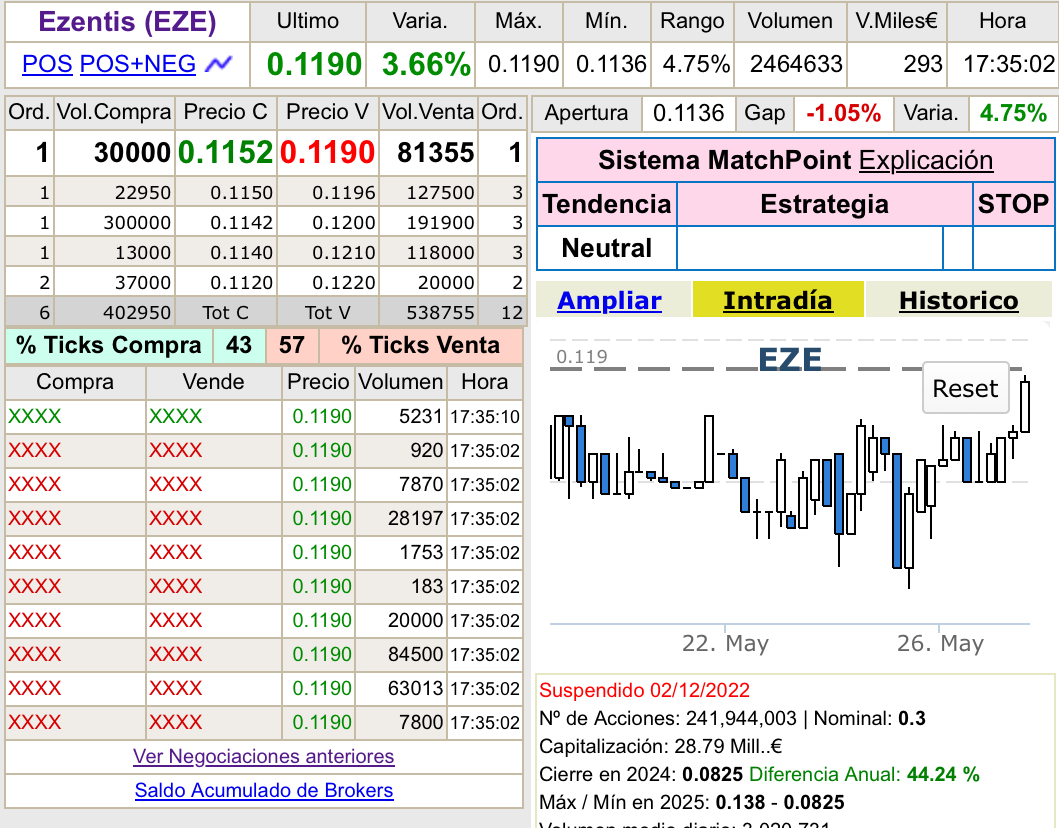Open Ver Negociaciones anteriores link
The height and width of the screenshot is (828, 1059).
pos(263,756)
